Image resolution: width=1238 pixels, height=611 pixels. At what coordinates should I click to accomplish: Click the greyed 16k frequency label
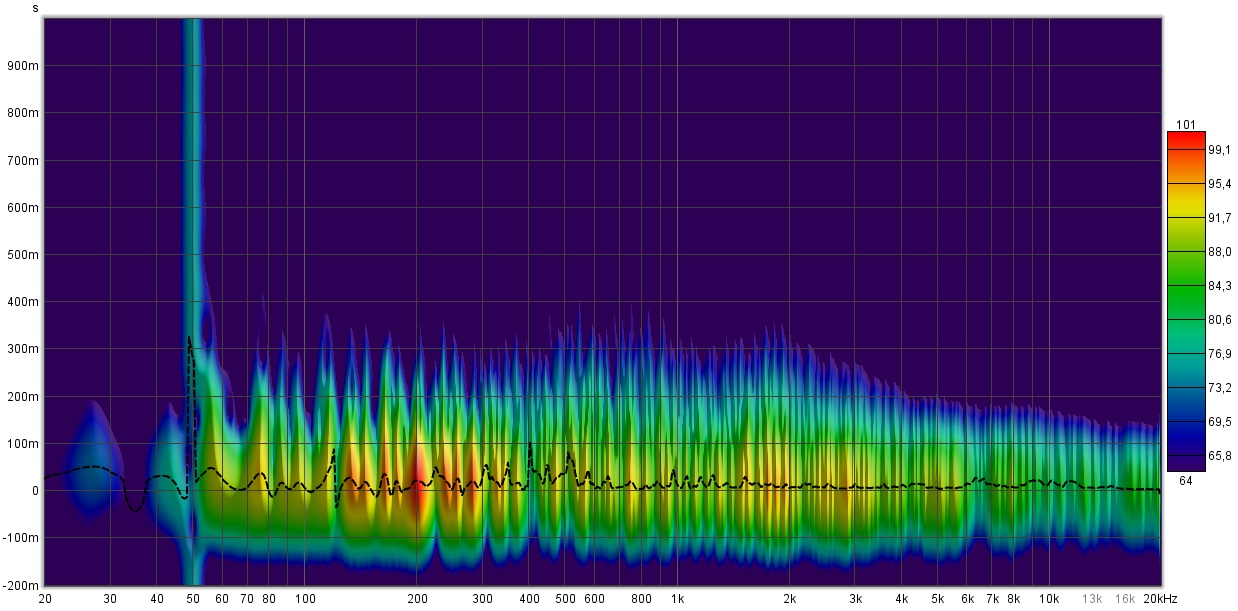pos(1126,599)
